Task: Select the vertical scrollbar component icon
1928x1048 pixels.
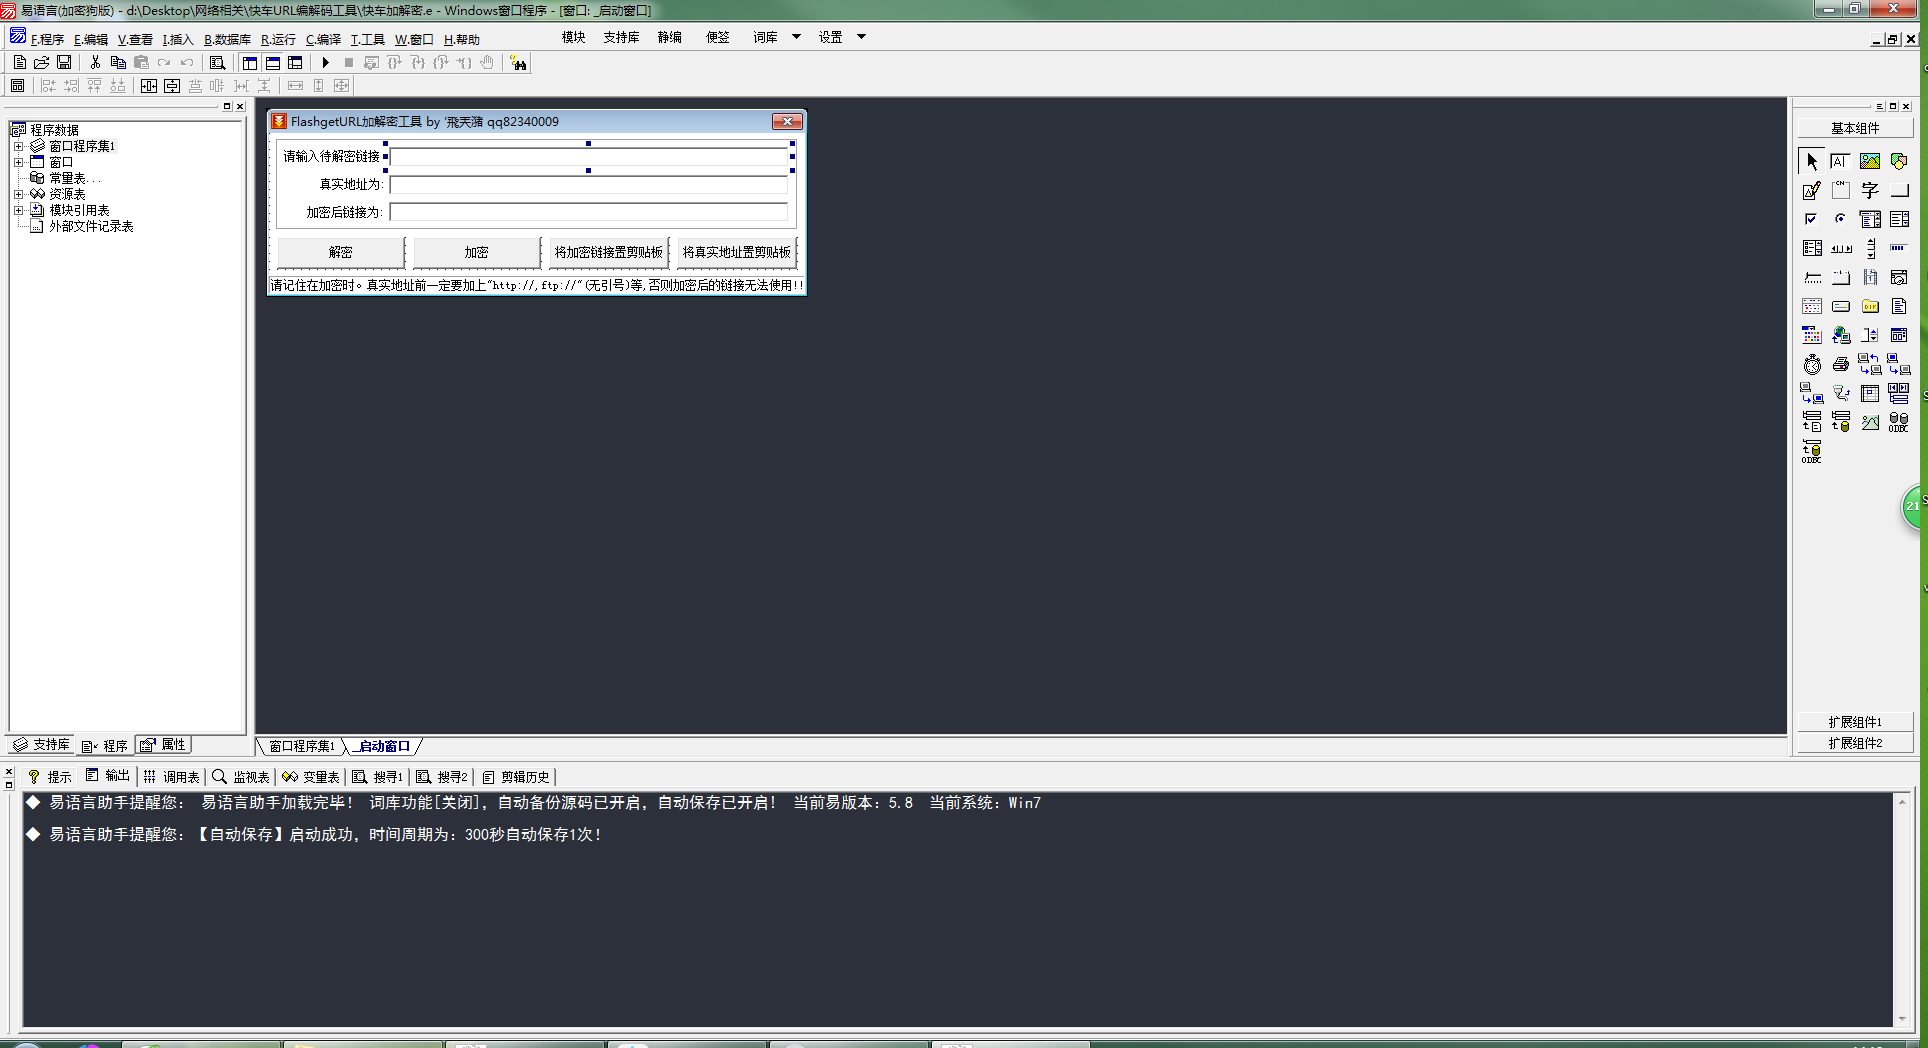Action: [x=1870, y=248]
